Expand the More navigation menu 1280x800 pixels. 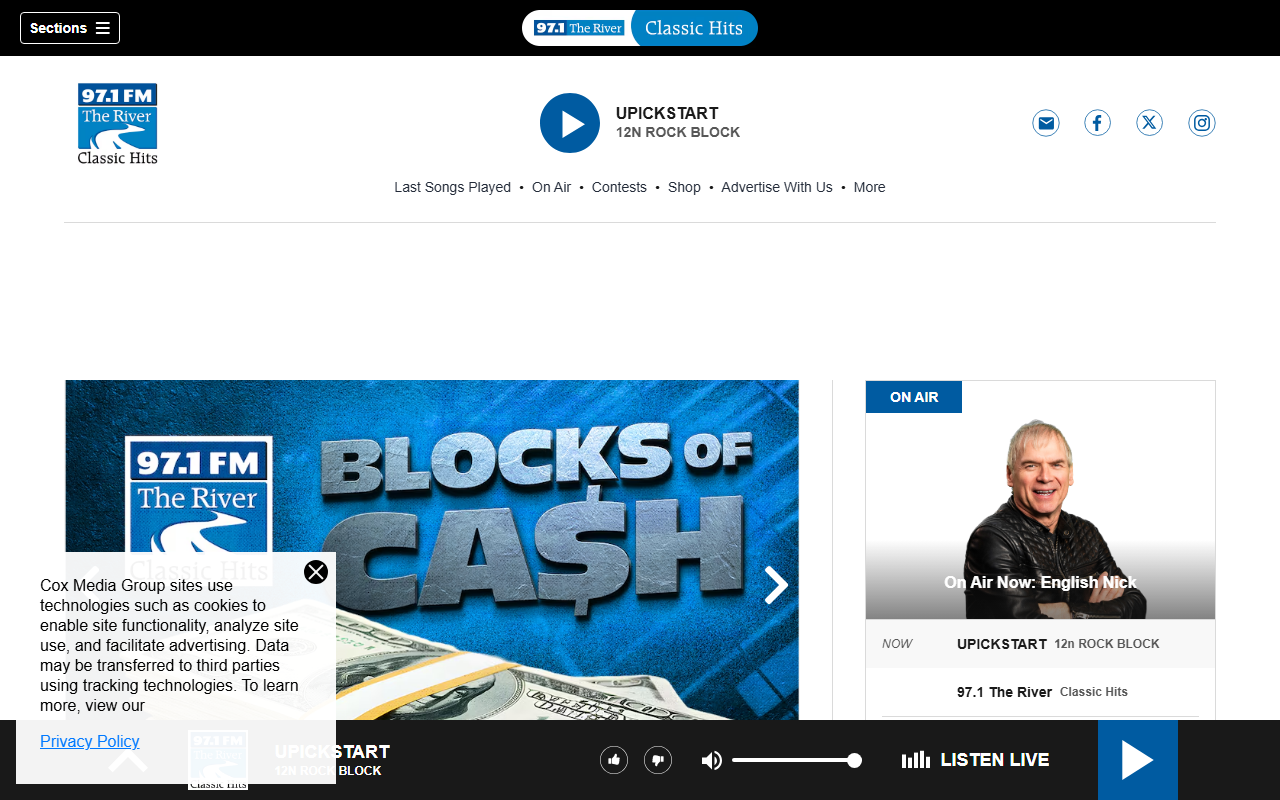tap(869, 187)
